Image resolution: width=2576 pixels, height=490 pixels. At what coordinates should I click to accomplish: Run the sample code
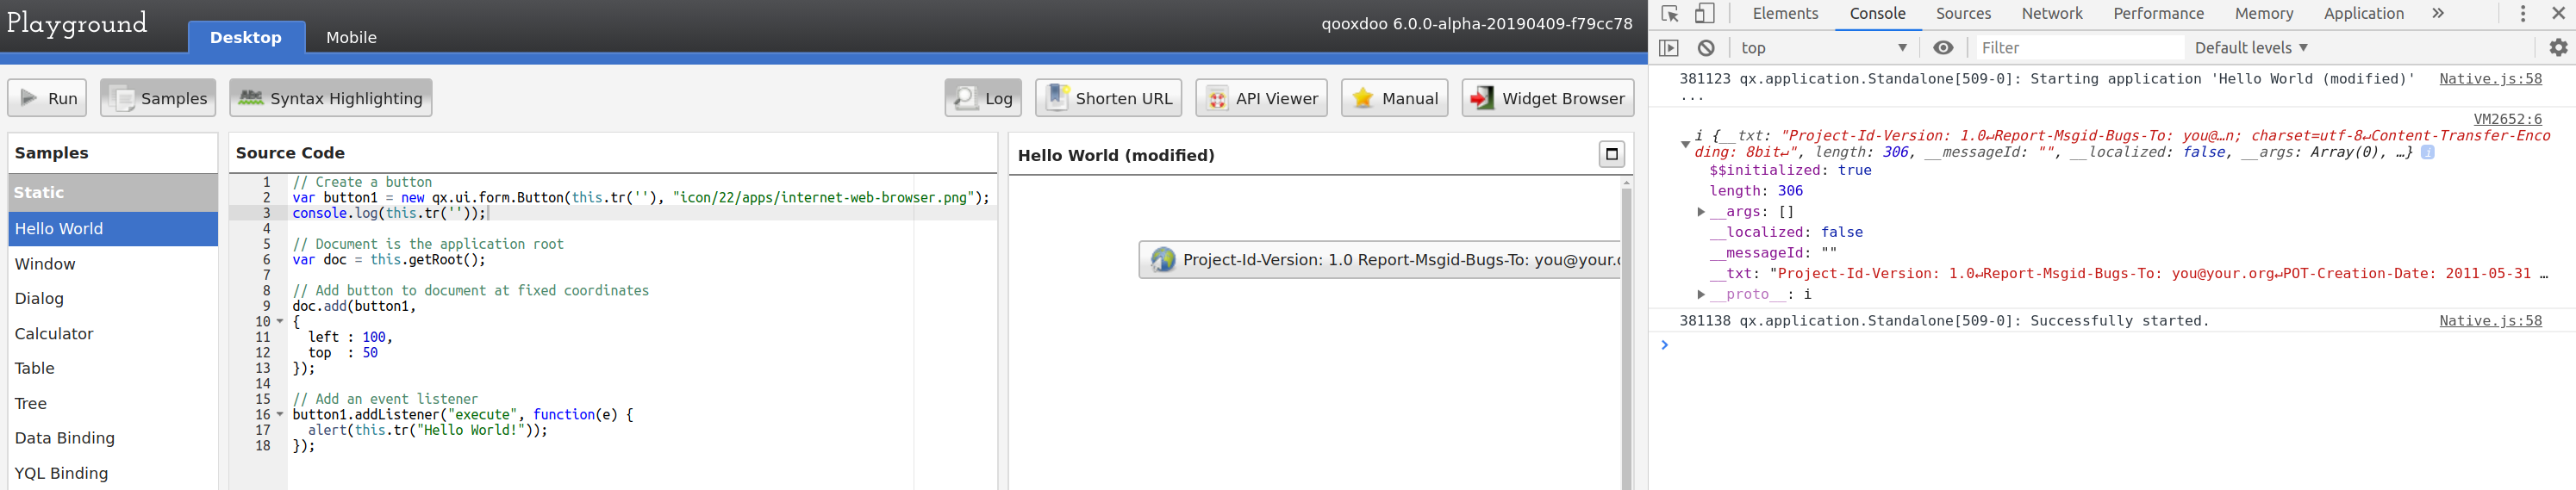[x=47, y=98]
